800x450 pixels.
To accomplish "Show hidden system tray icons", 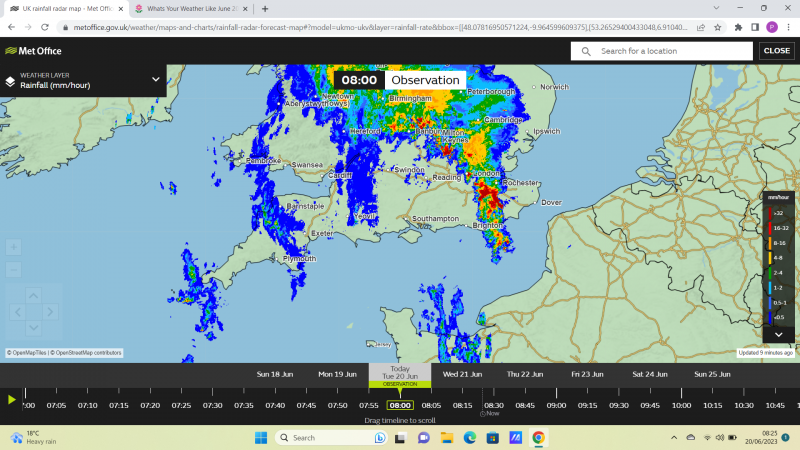I will tap(674, 438).
